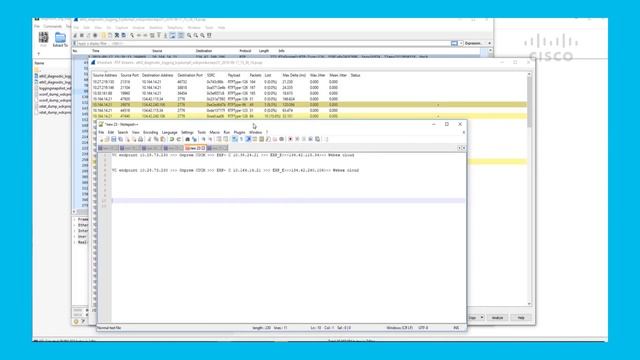Image resolution: width=640 pixels, height=360 pixels.
Task: Click the UTF-8 encoding status bar entry
Action: pos(424,328)
